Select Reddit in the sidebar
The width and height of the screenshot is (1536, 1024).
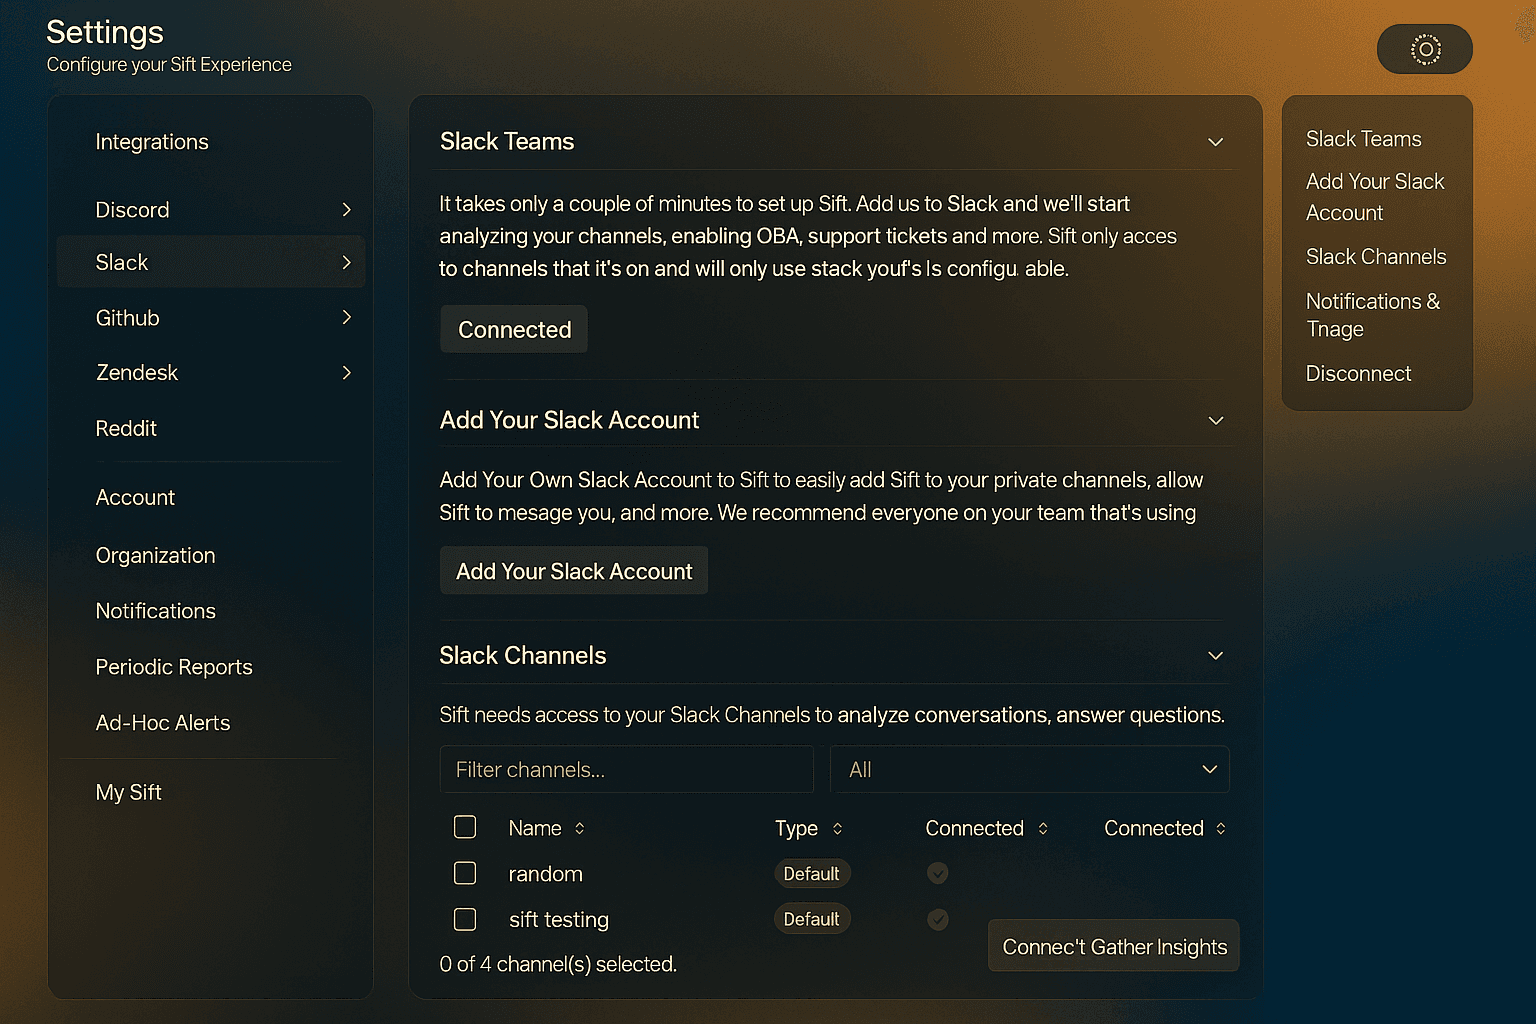click(126, 428)
